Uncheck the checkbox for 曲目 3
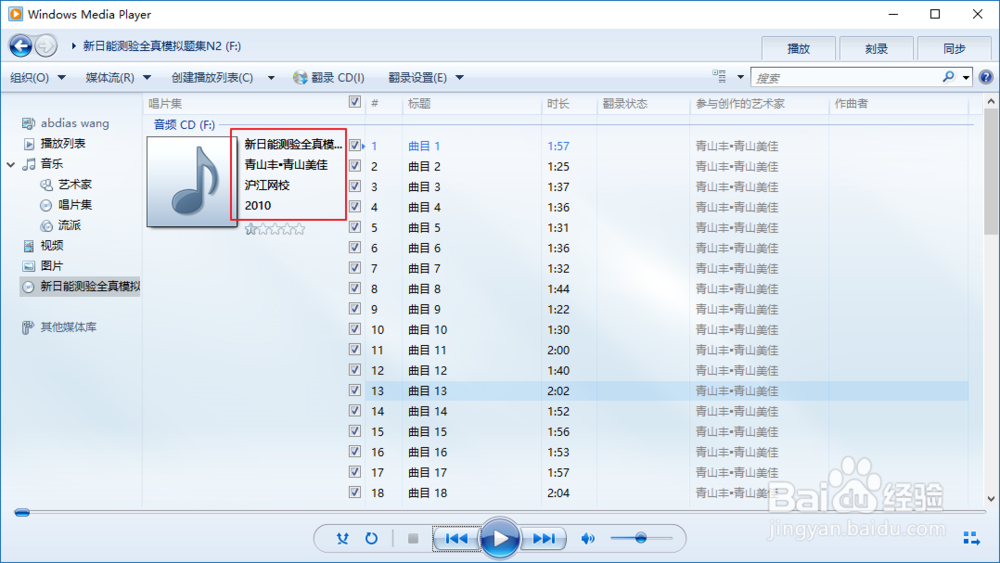1000x563 pixels. tap(355, 186)
